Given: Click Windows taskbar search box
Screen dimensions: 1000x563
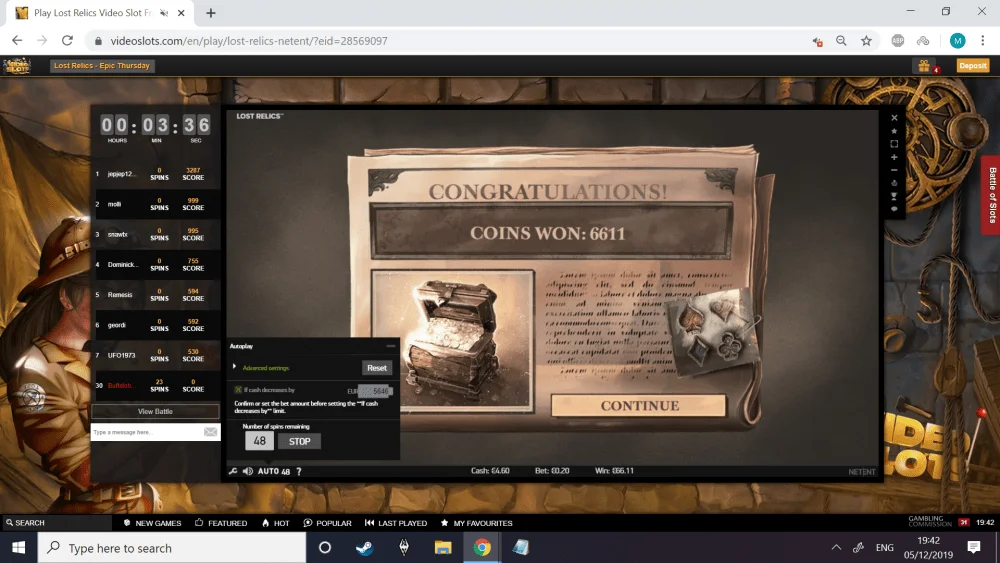Looking at the screenshot, I should 172,548.
